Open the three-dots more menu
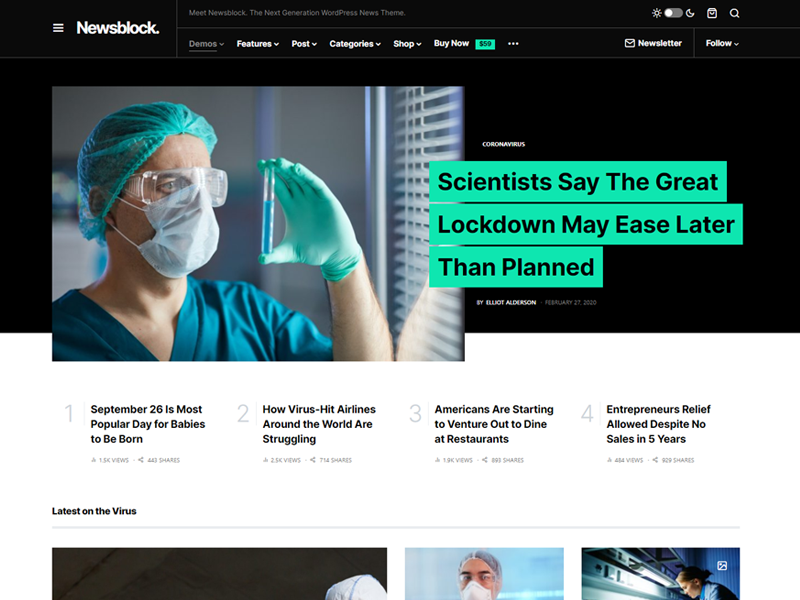The image size is (800, 600). pyautogui.click(x=513, y=44)
